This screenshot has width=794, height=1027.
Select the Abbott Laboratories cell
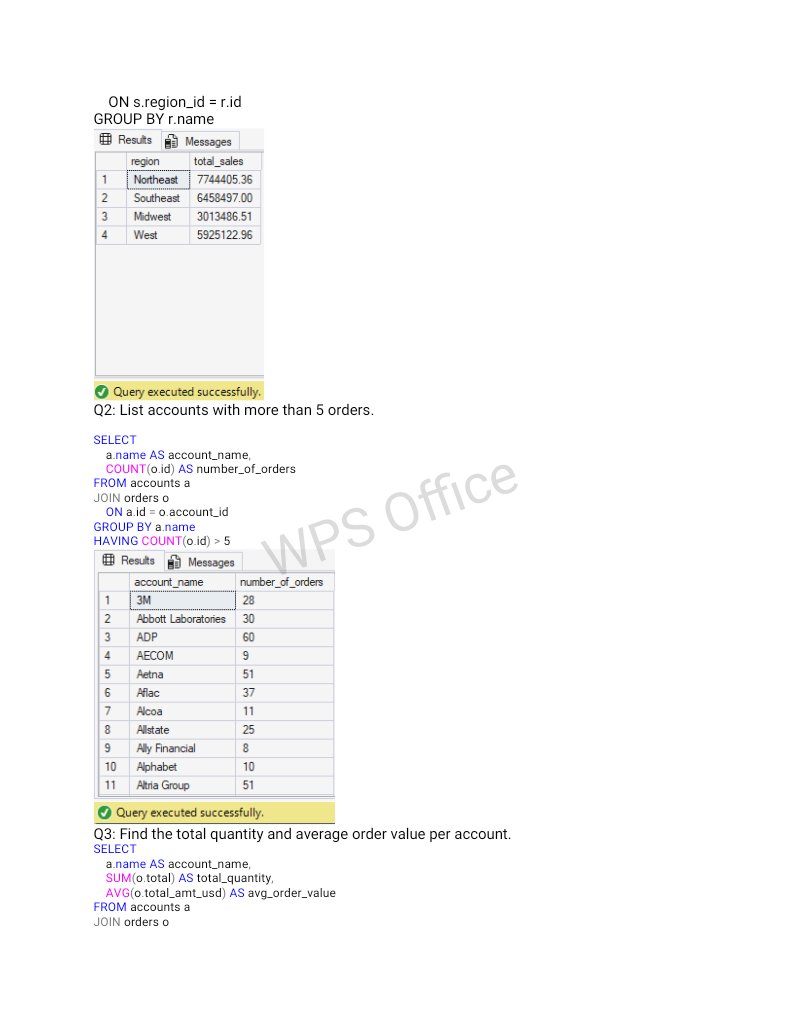click(x=183, y=619)
